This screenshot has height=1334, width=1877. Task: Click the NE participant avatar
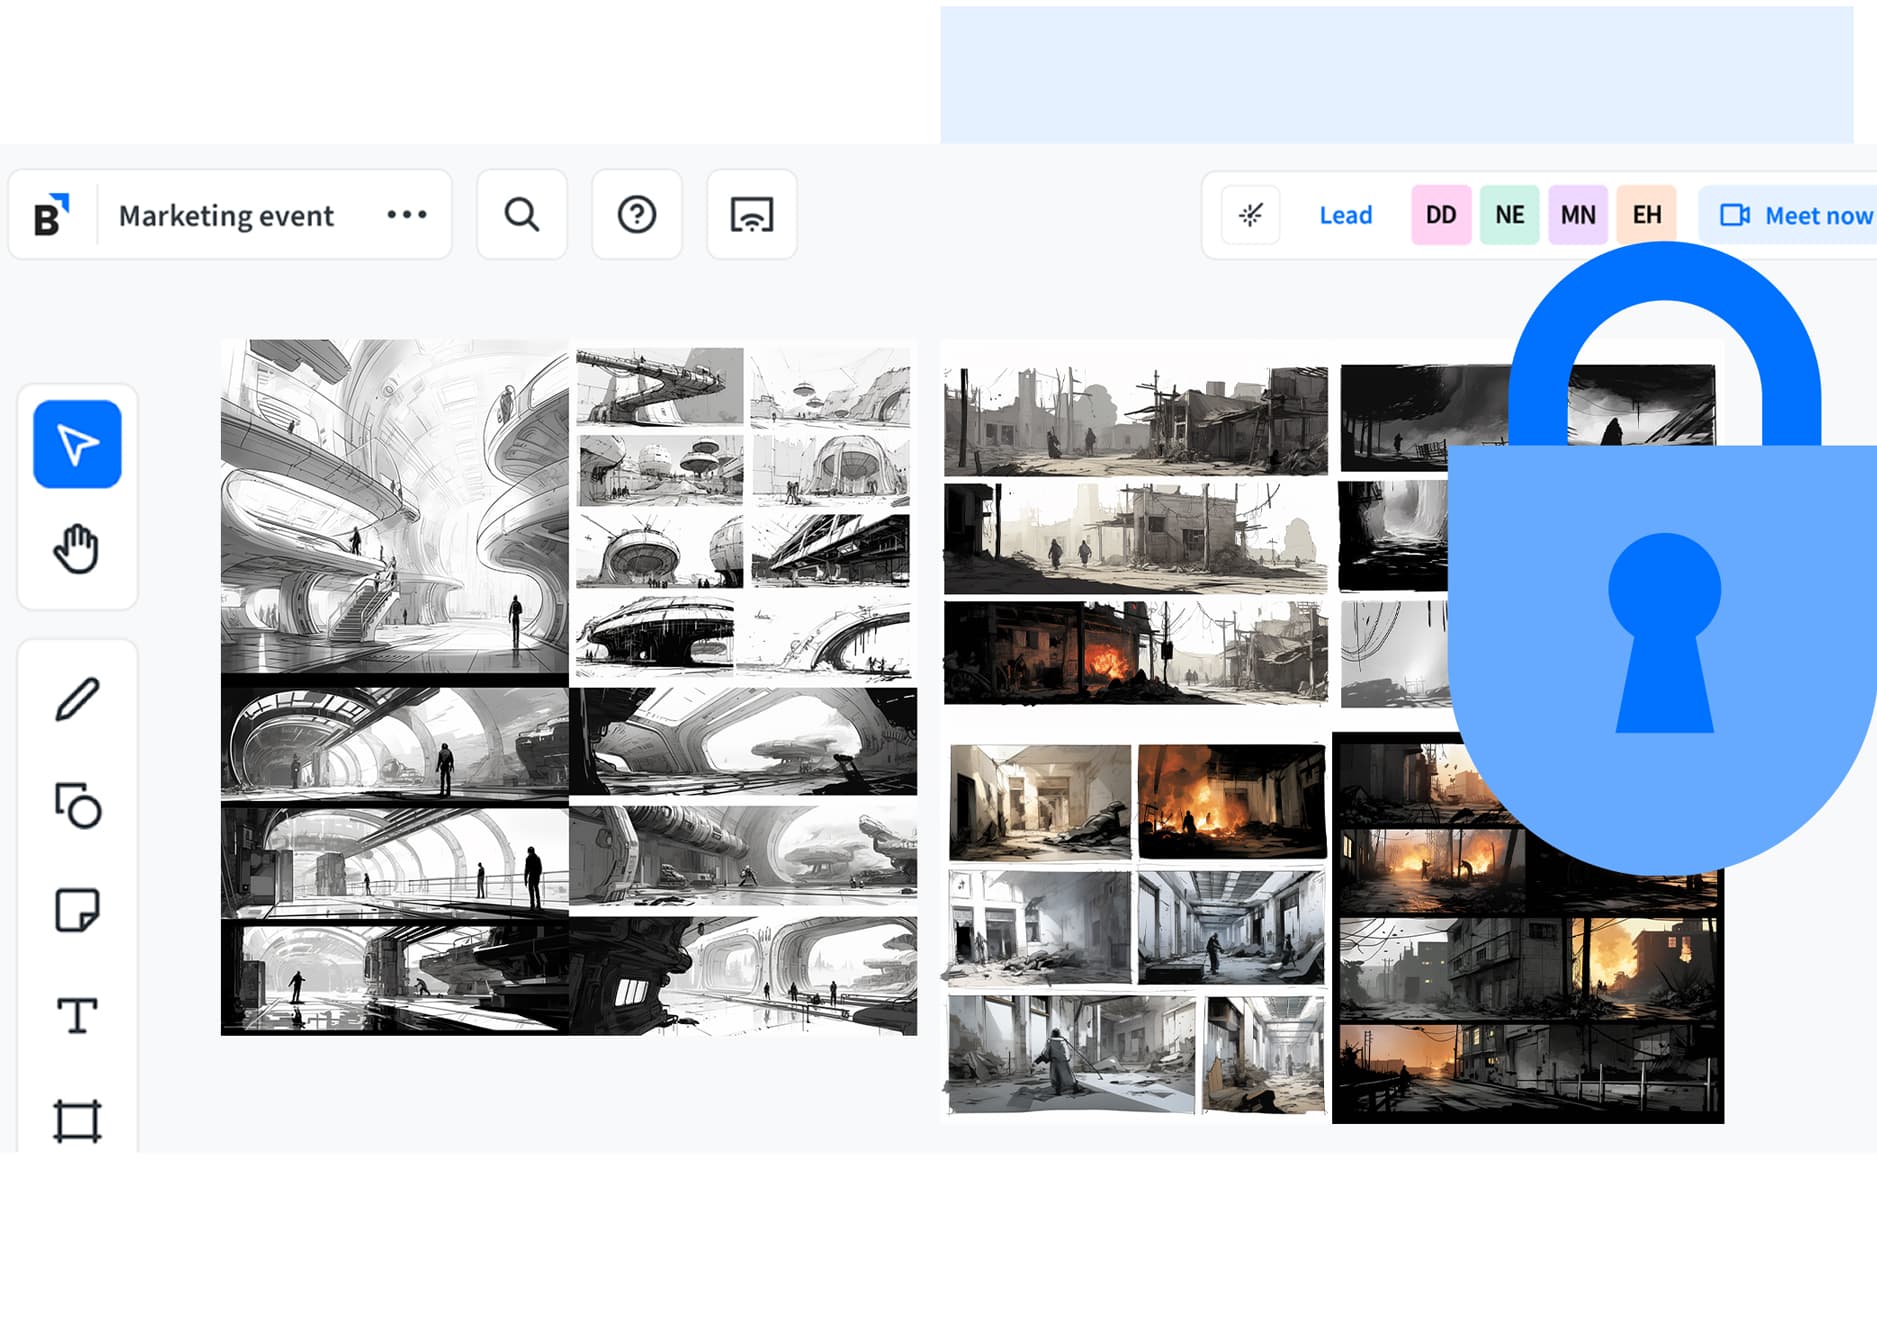click(x=1509, y=214)
